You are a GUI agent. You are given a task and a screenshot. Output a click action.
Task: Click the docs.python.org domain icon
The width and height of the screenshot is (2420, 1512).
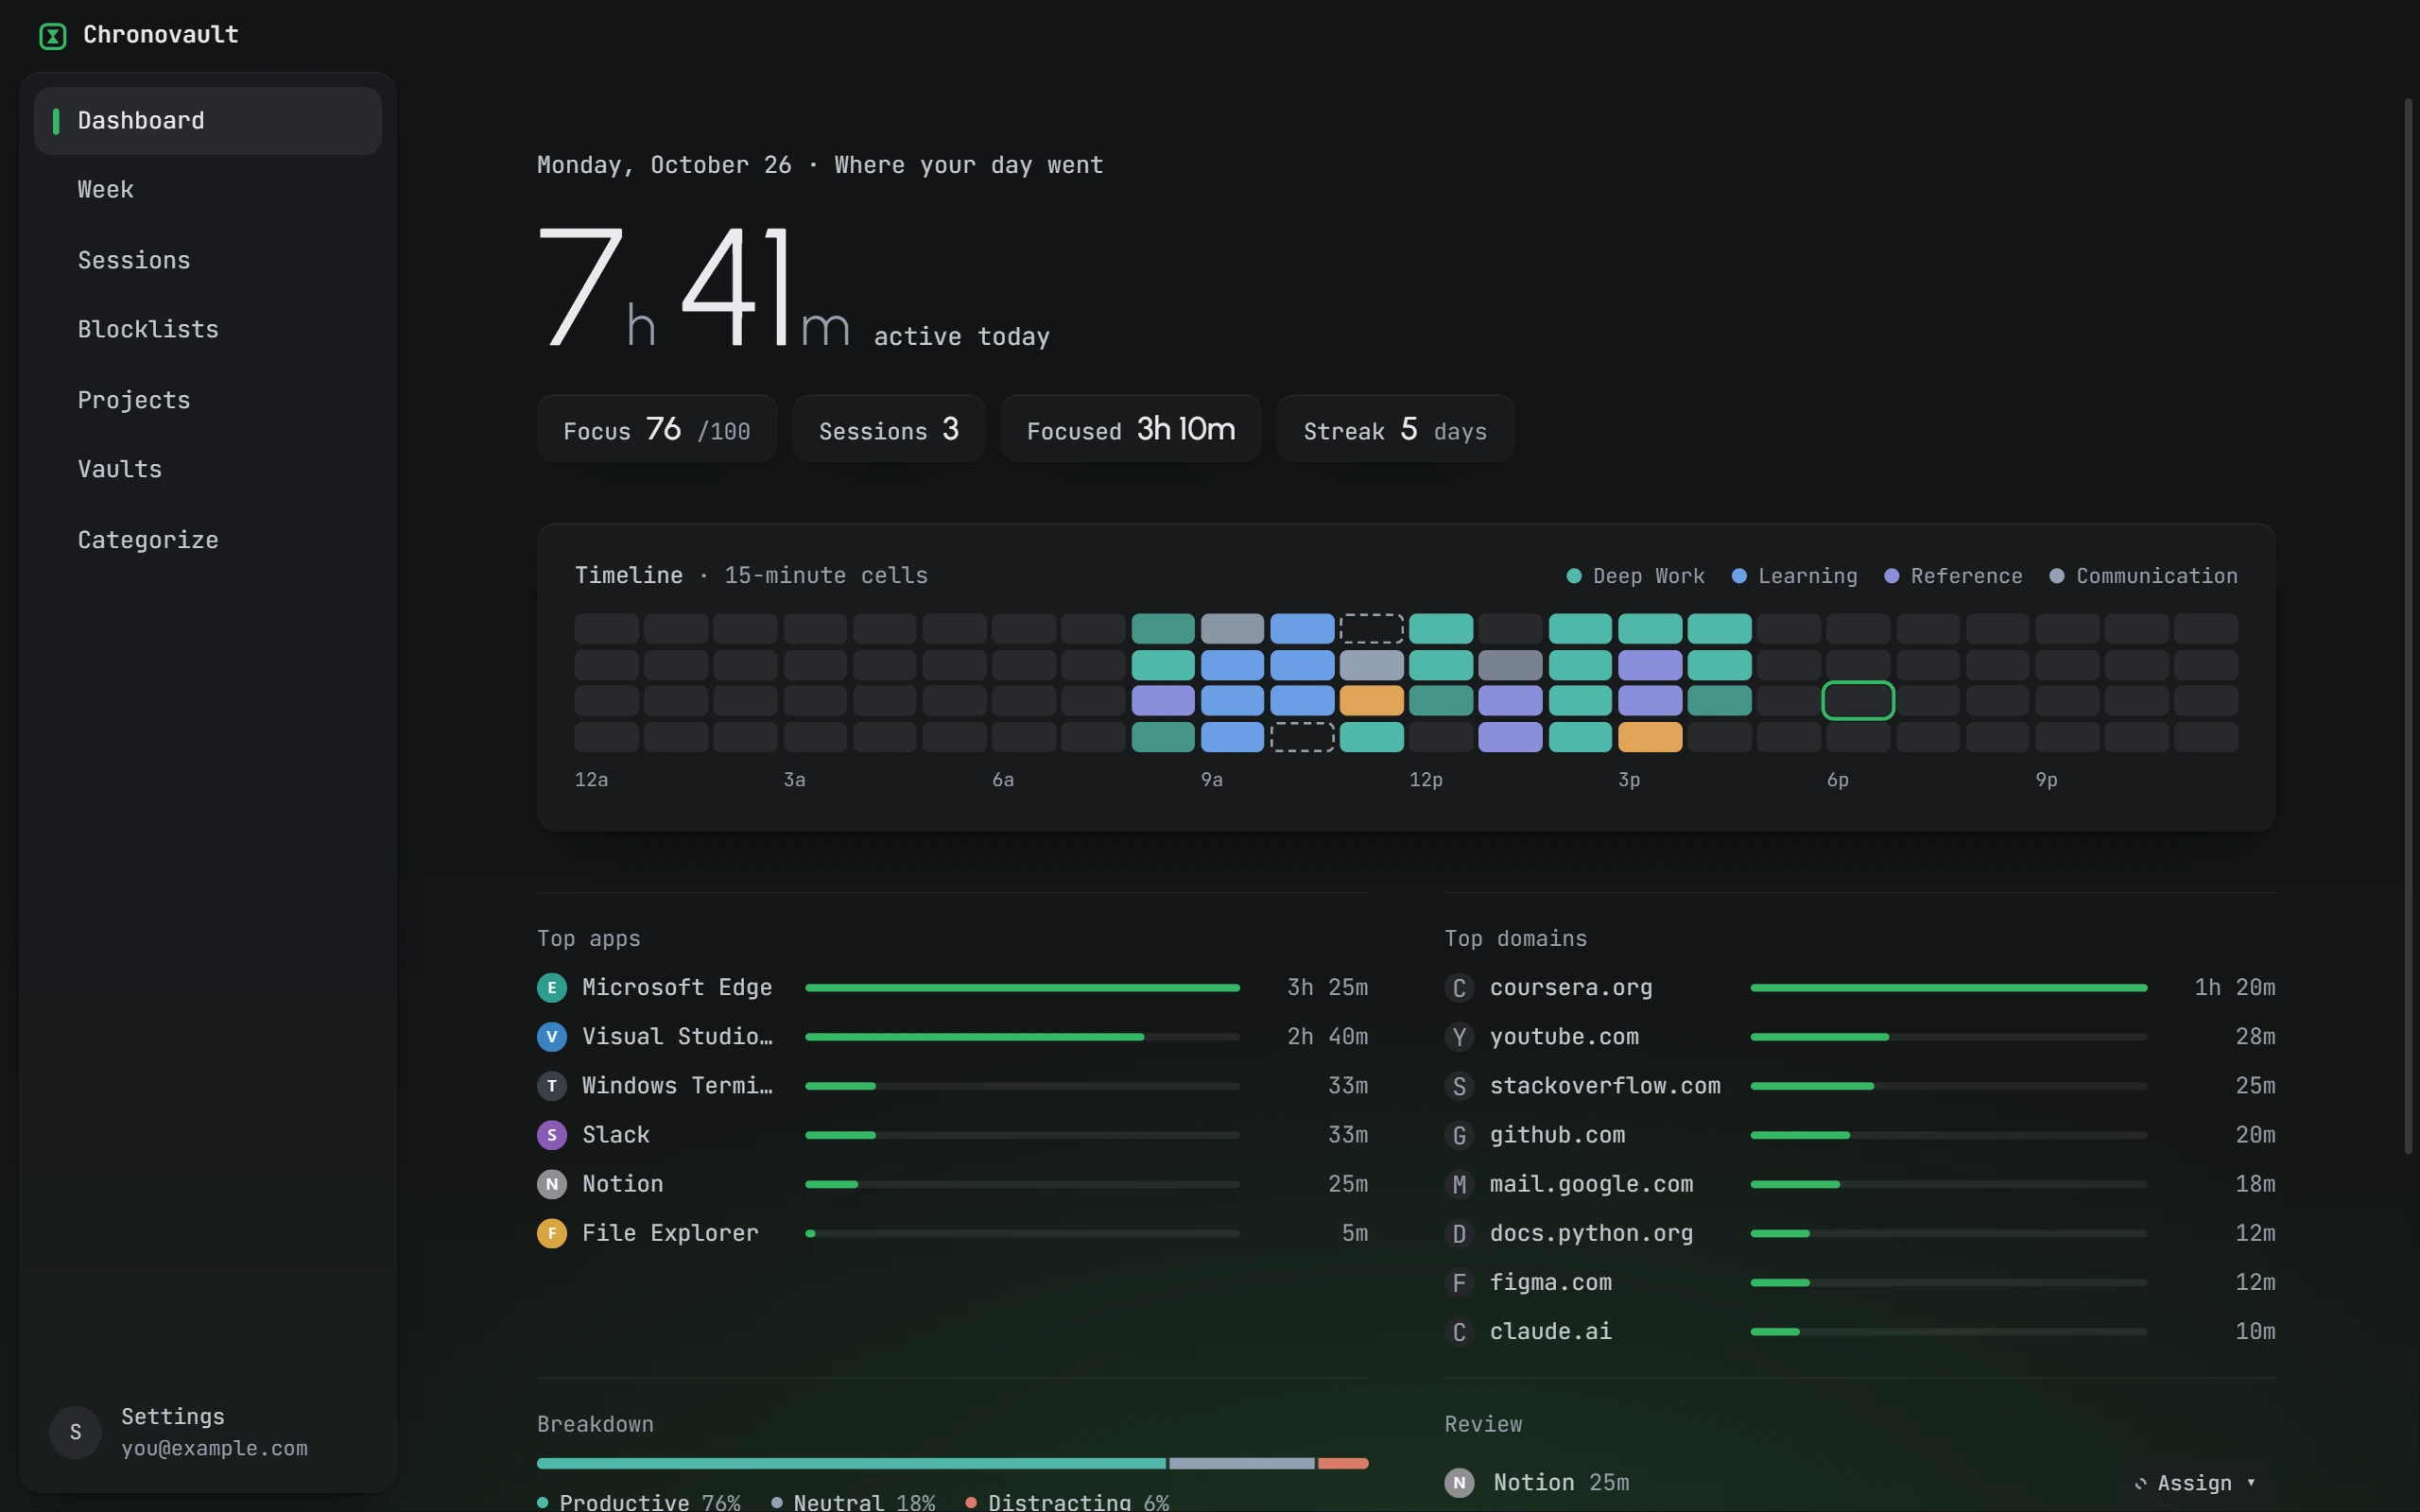coord(1459,1233)
